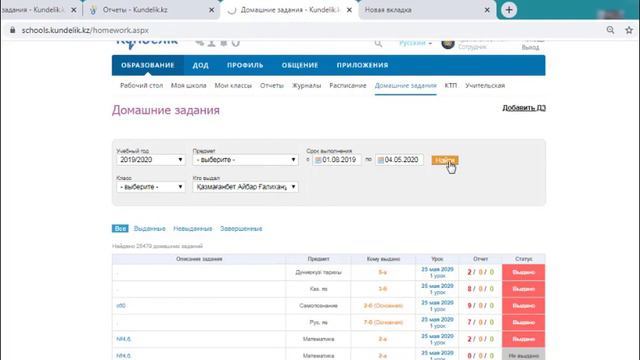Expand the Кто выдал teacher dropdown

(x=245, y=187)
